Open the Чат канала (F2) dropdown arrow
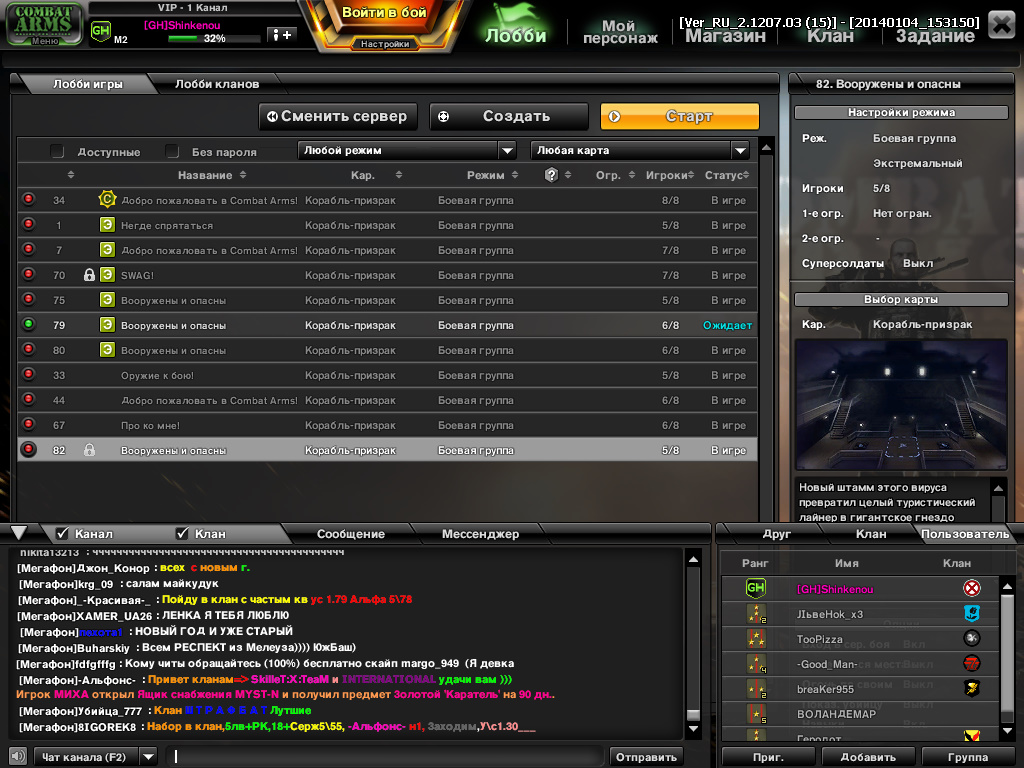The height and width of the screenshot is (768, 1024). coord(149,756)
